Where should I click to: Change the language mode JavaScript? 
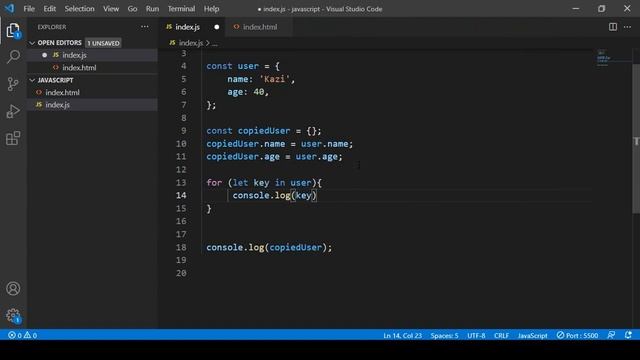tap(533, 336)
